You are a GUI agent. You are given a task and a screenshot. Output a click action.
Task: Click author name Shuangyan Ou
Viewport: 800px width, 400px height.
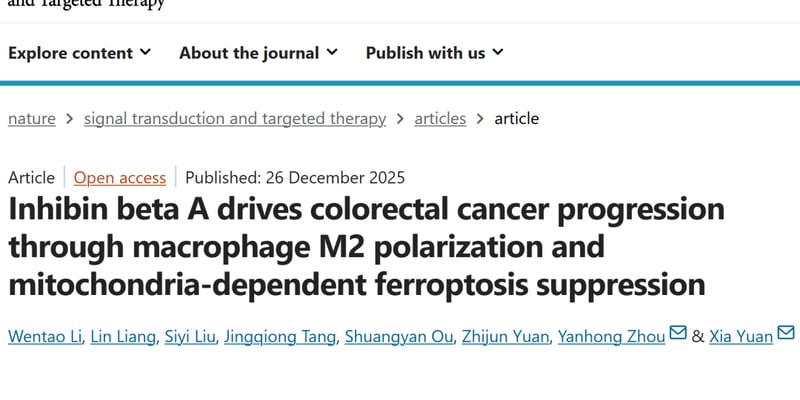397,336
